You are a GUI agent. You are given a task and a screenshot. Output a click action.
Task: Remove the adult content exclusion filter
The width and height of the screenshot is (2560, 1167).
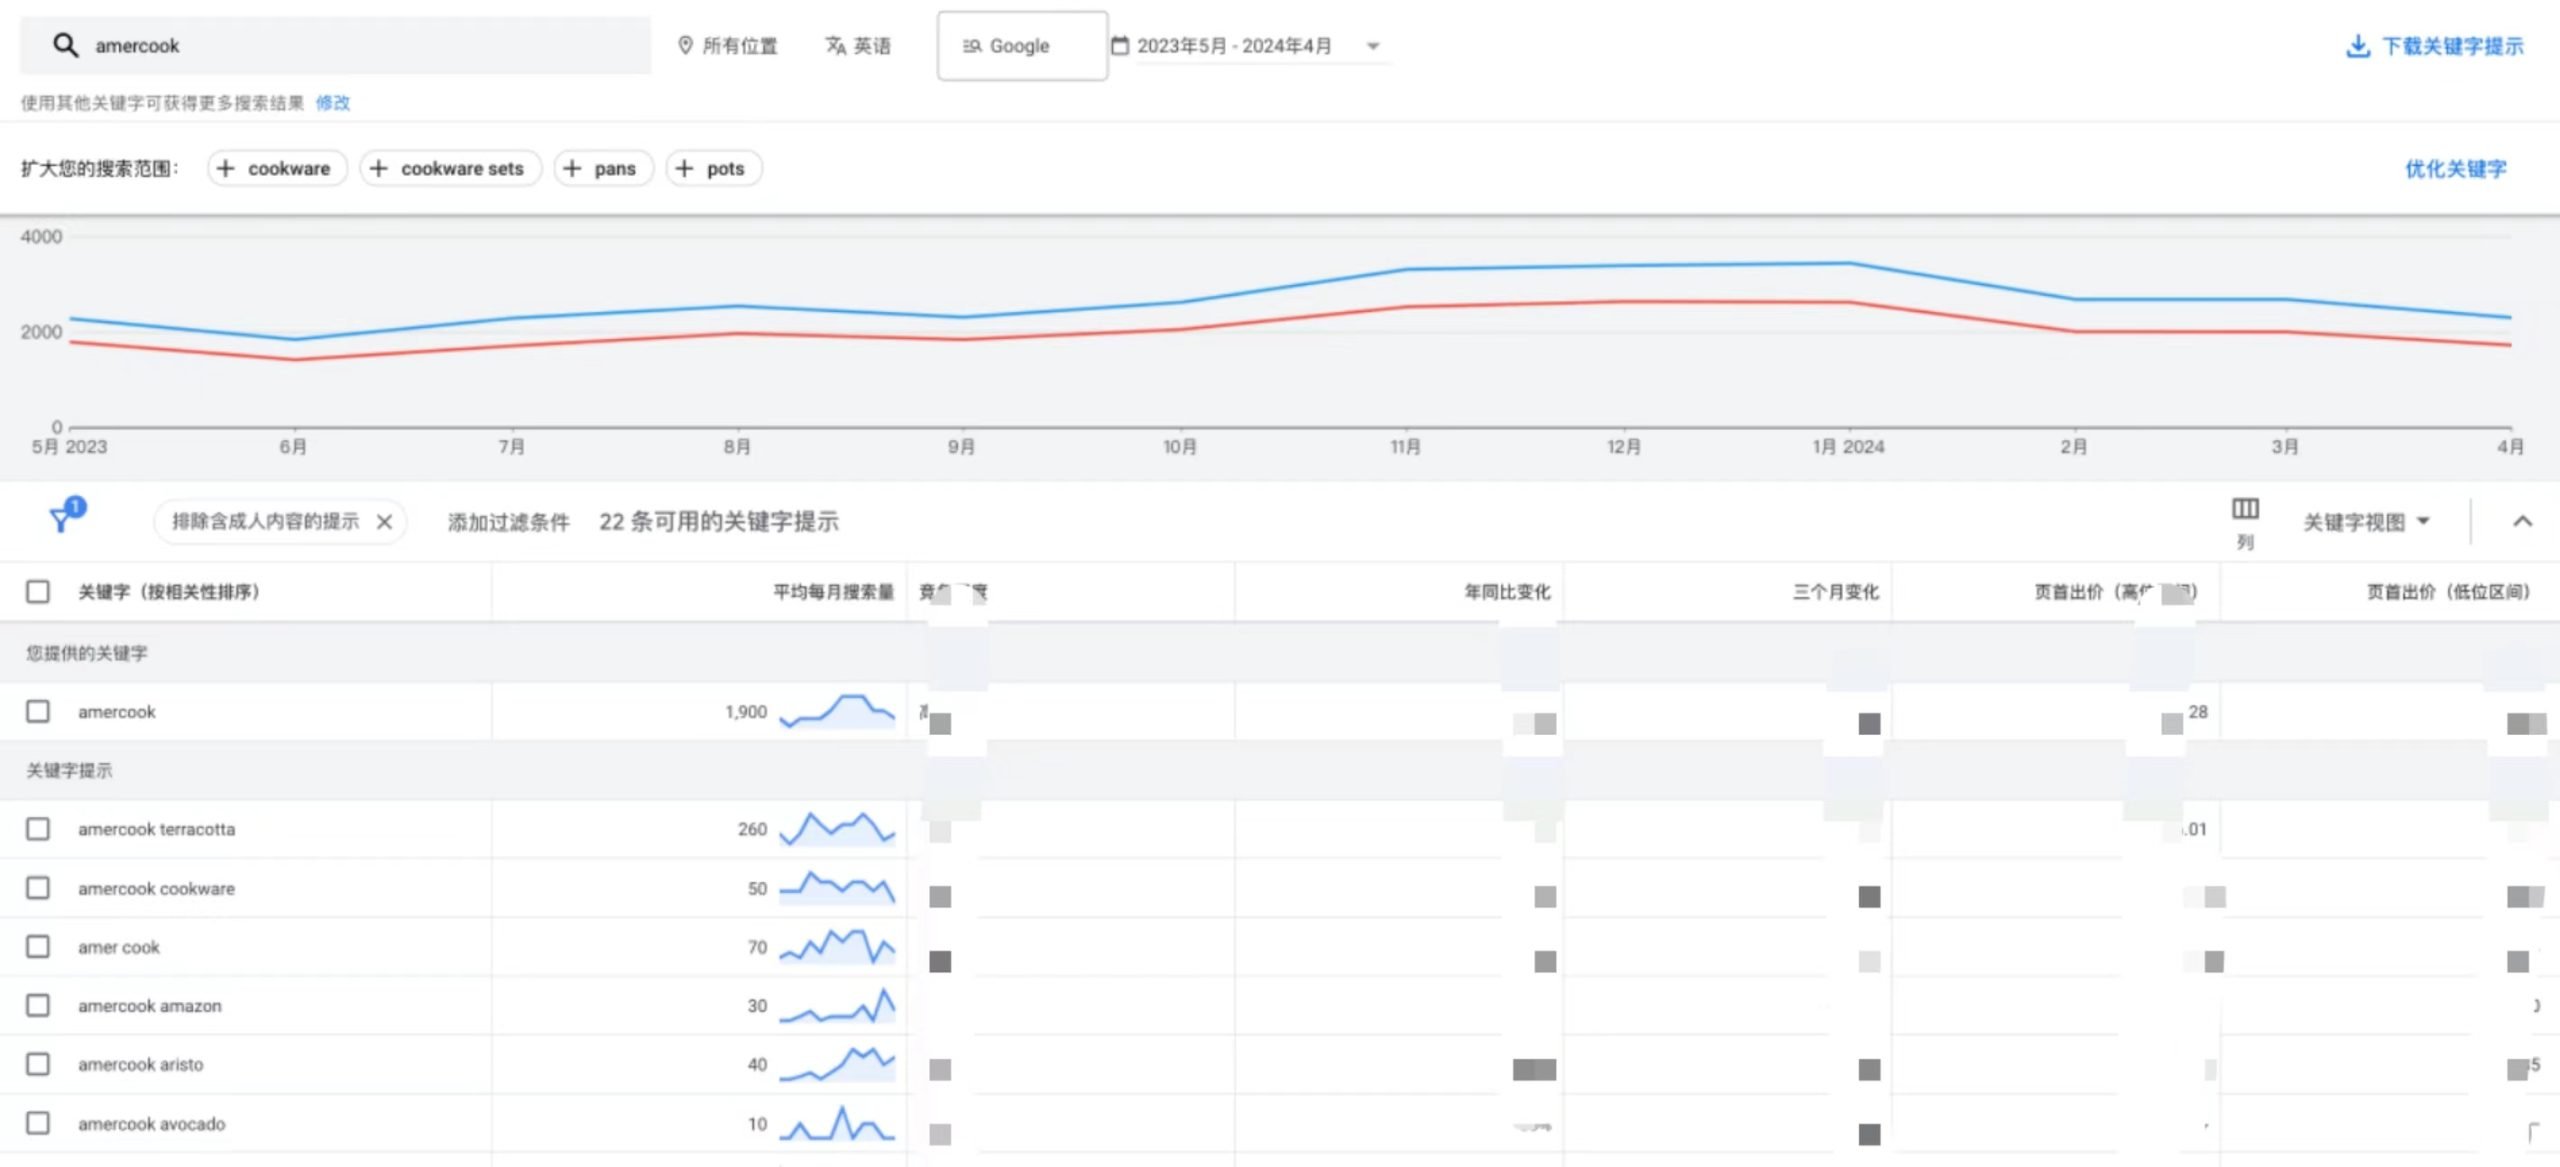[x=384, y=521]
